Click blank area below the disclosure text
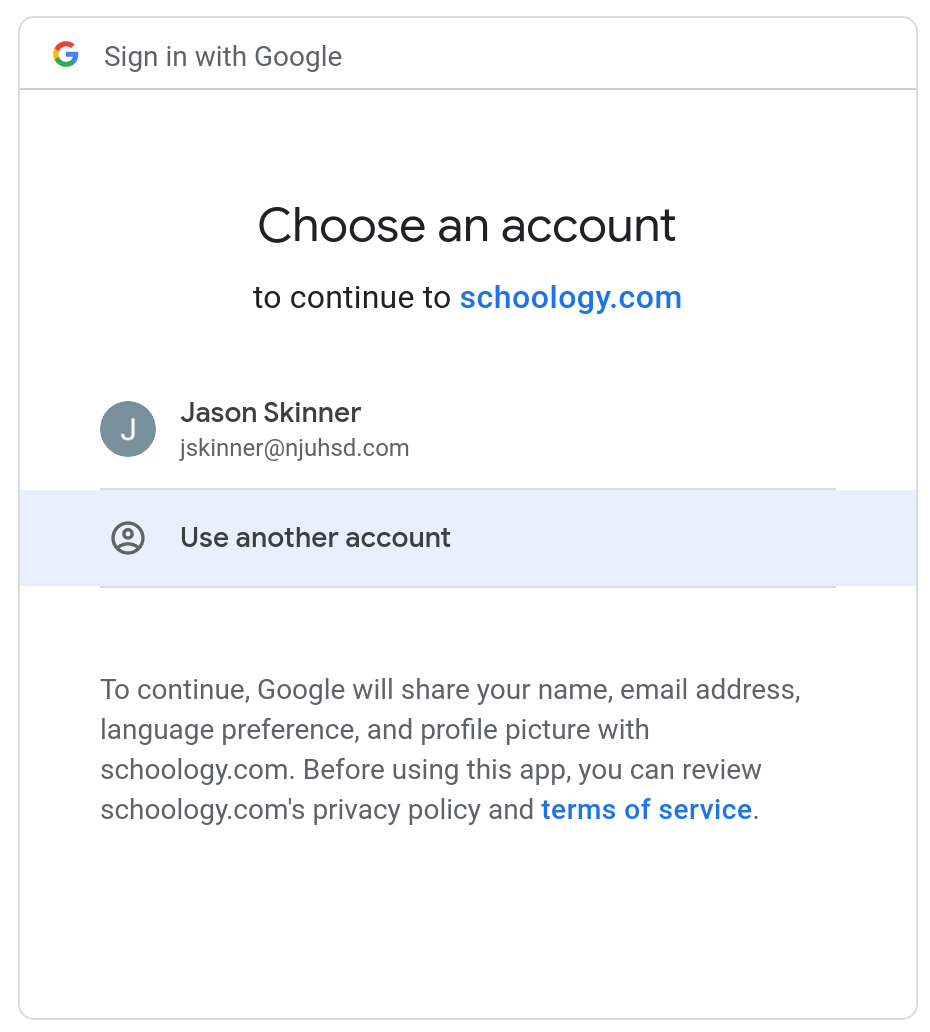Image resolution: width=930 pixels, height=1032 pixels. (467, 921)
